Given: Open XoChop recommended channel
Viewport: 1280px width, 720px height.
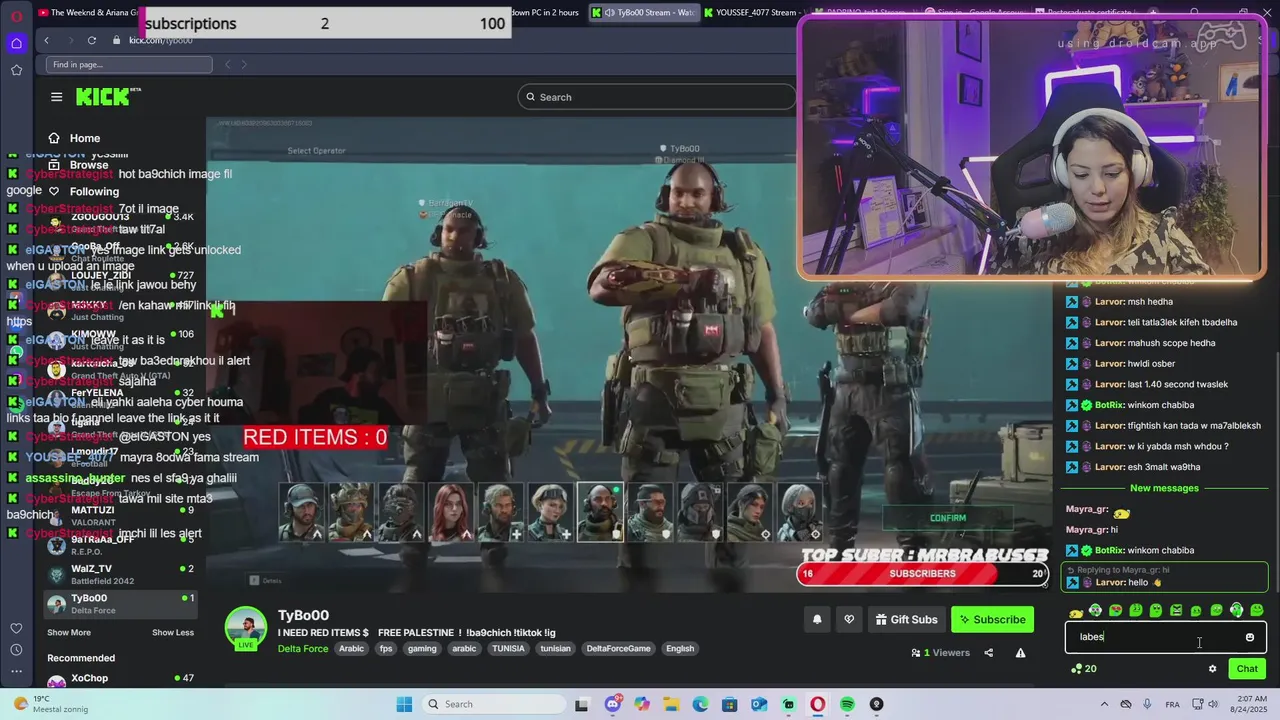Looking at the screenshot, I should click(119, 682).
